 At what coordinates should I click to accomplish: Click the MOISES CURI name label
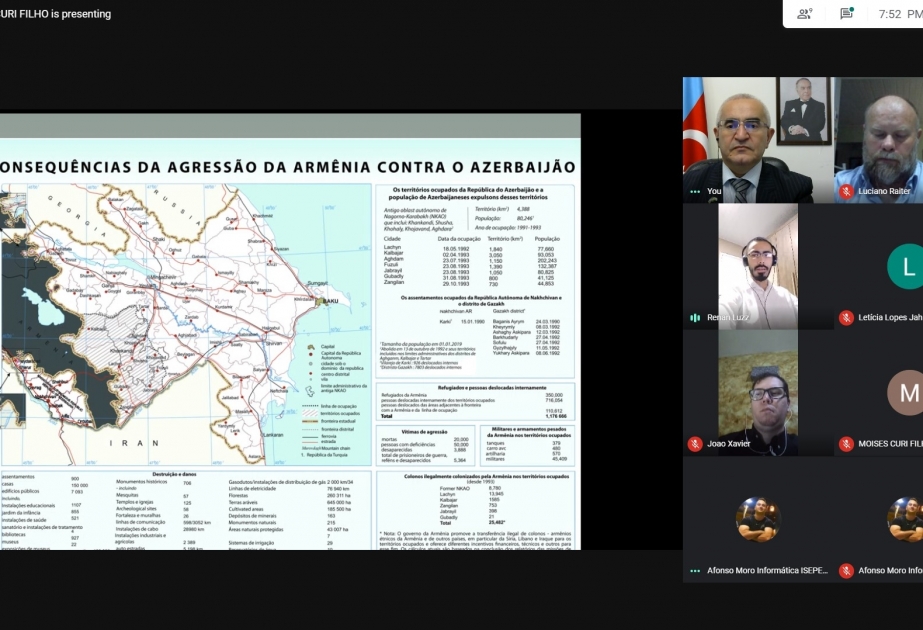890,444
